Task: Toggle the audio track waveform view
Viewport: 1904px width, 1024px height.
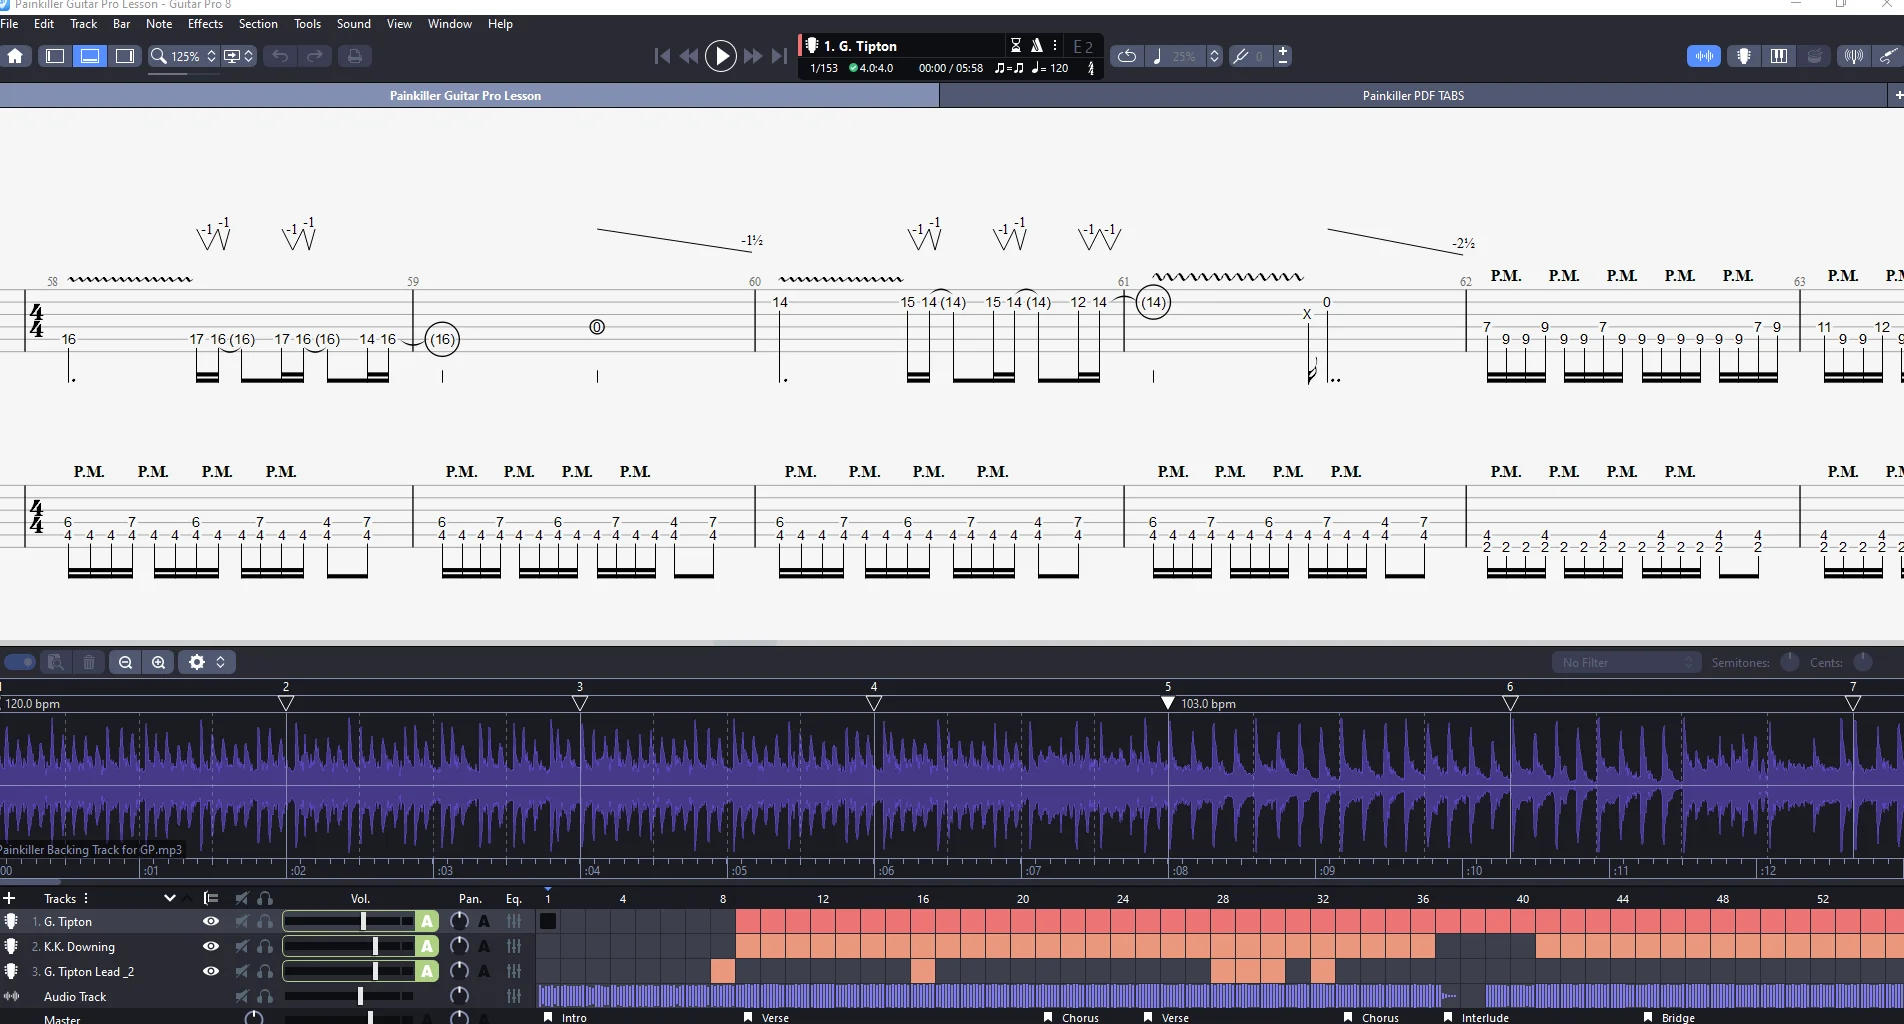Action: [x=1704, y=56]
